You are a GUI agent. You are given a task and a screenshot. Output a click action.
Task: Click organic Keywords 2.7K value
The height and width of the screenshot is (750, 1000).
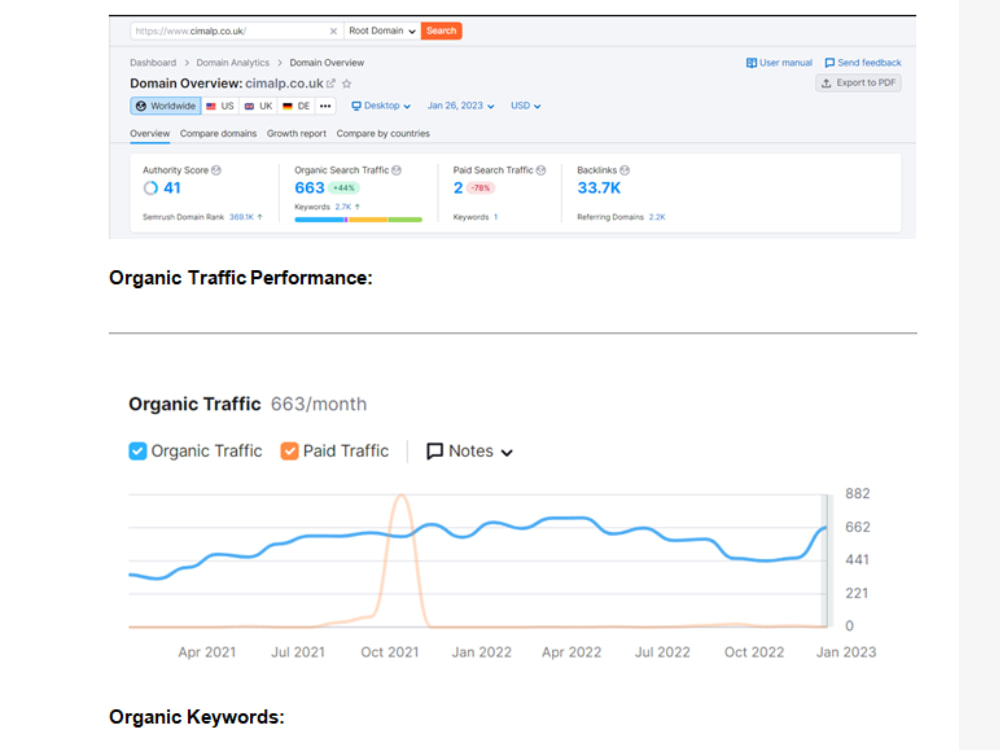pos(343,207)
